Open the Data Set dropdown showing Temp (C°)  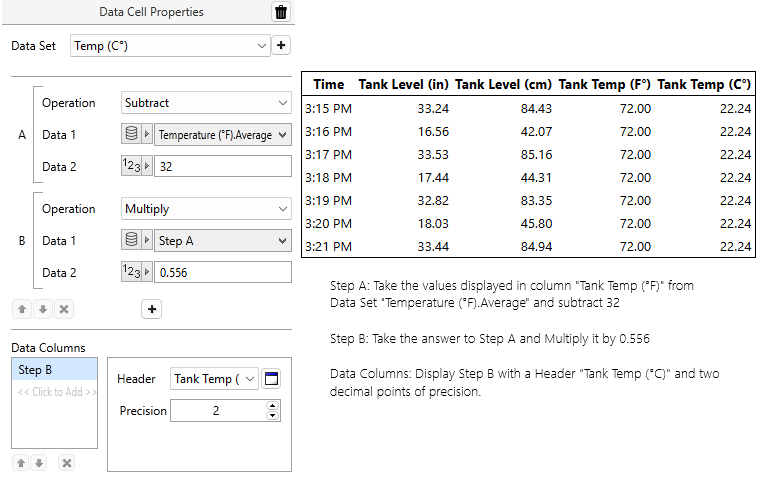click(171, 46)
